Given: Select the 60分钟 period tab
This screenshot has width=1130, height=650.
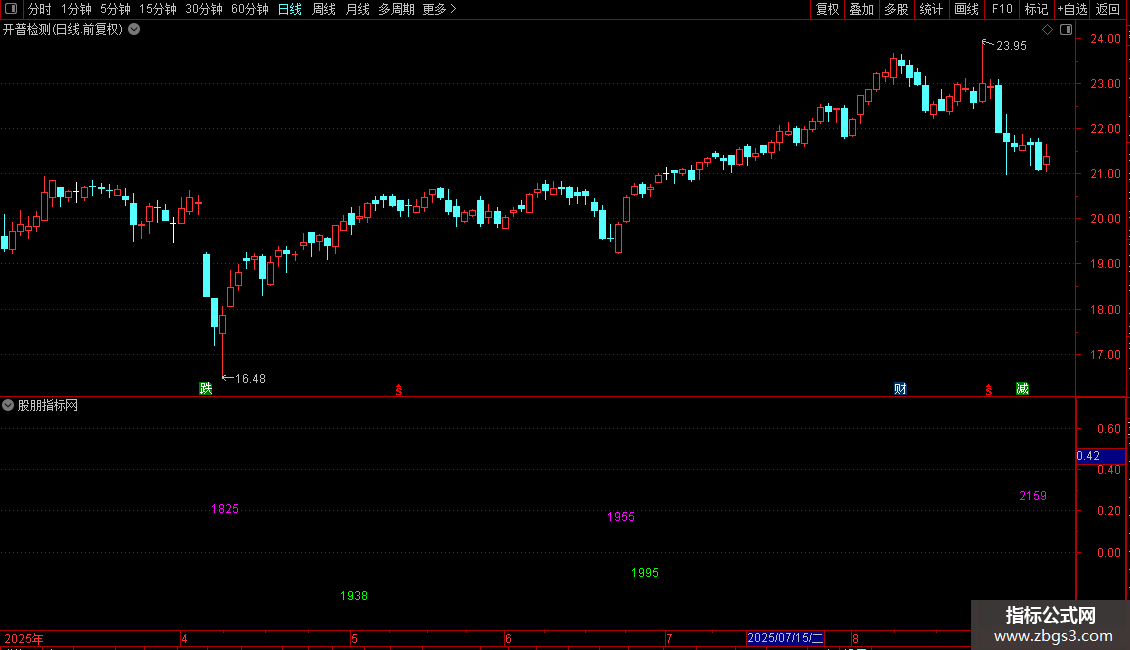Looking at the screenshot, I should coord(250,9).
